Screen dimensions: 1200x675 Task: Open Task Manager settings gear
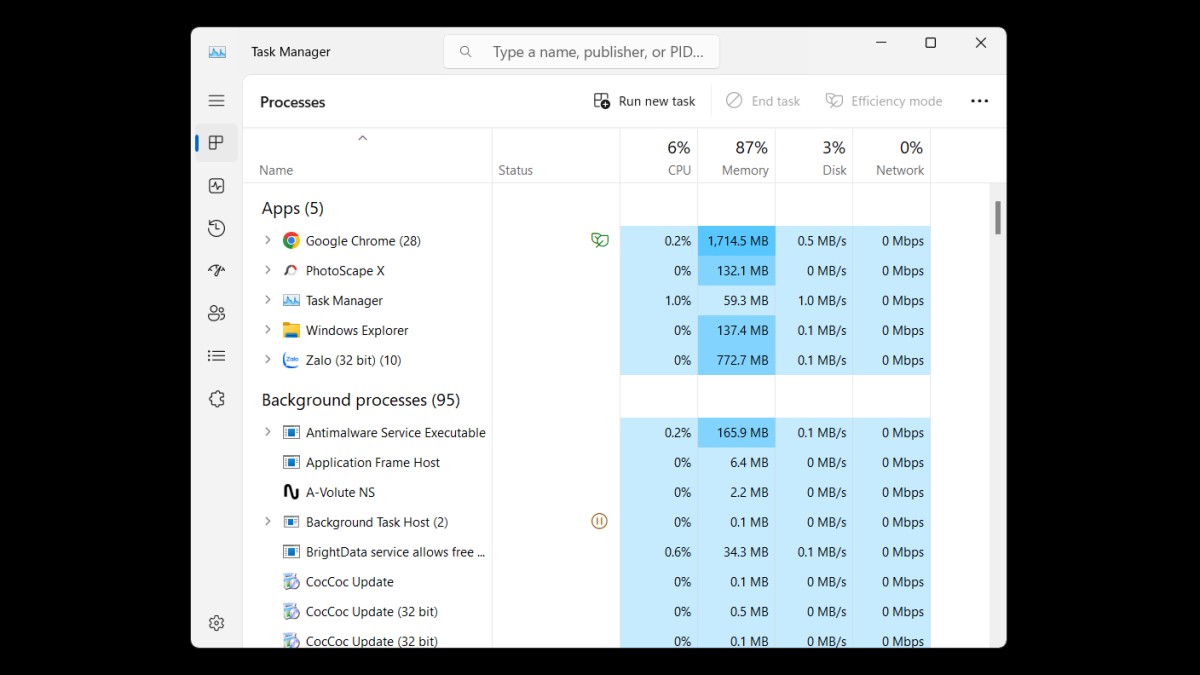216,623
